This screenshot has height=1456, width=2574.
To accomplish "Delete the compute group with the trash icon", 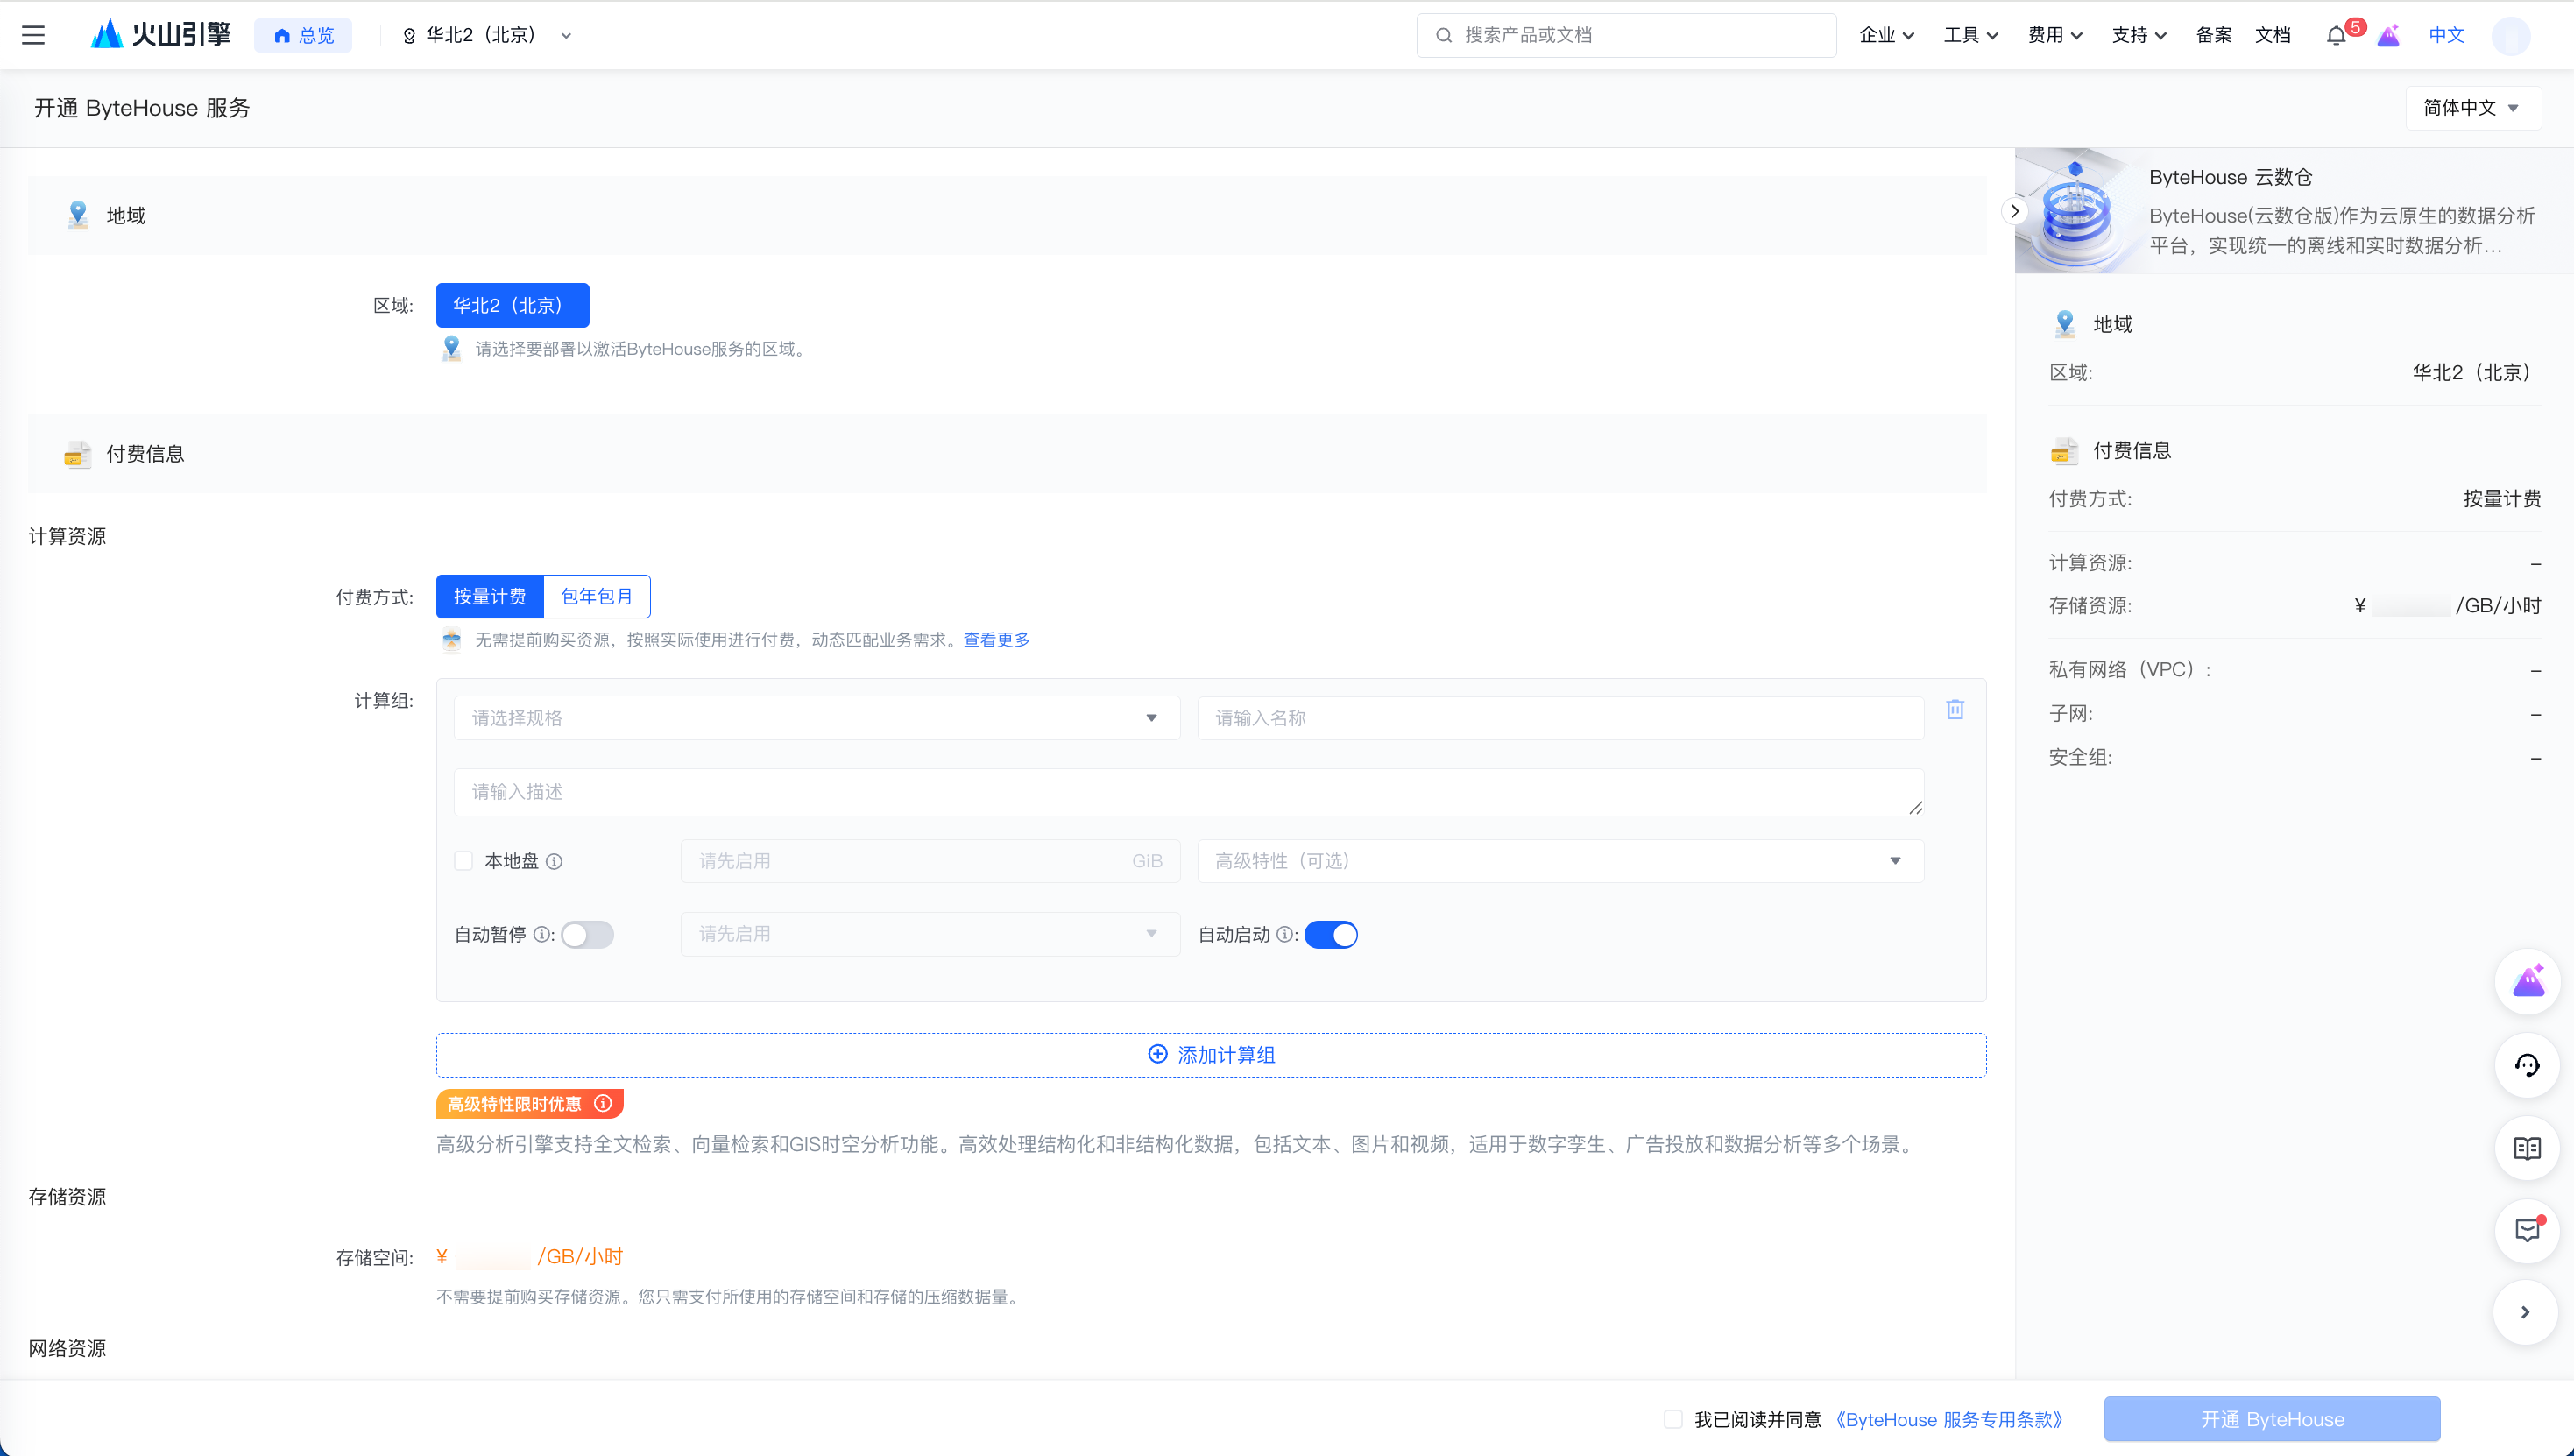I will click(x=1955, y=709).
